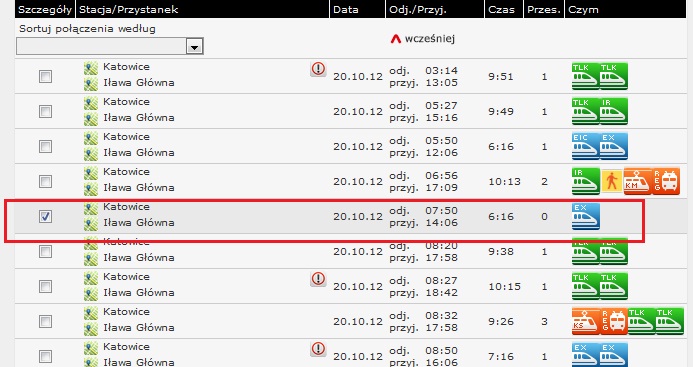Click 'Katowice' in the 05:50 row
Viewport: 693px width, 367px height.
click(126, 137)
